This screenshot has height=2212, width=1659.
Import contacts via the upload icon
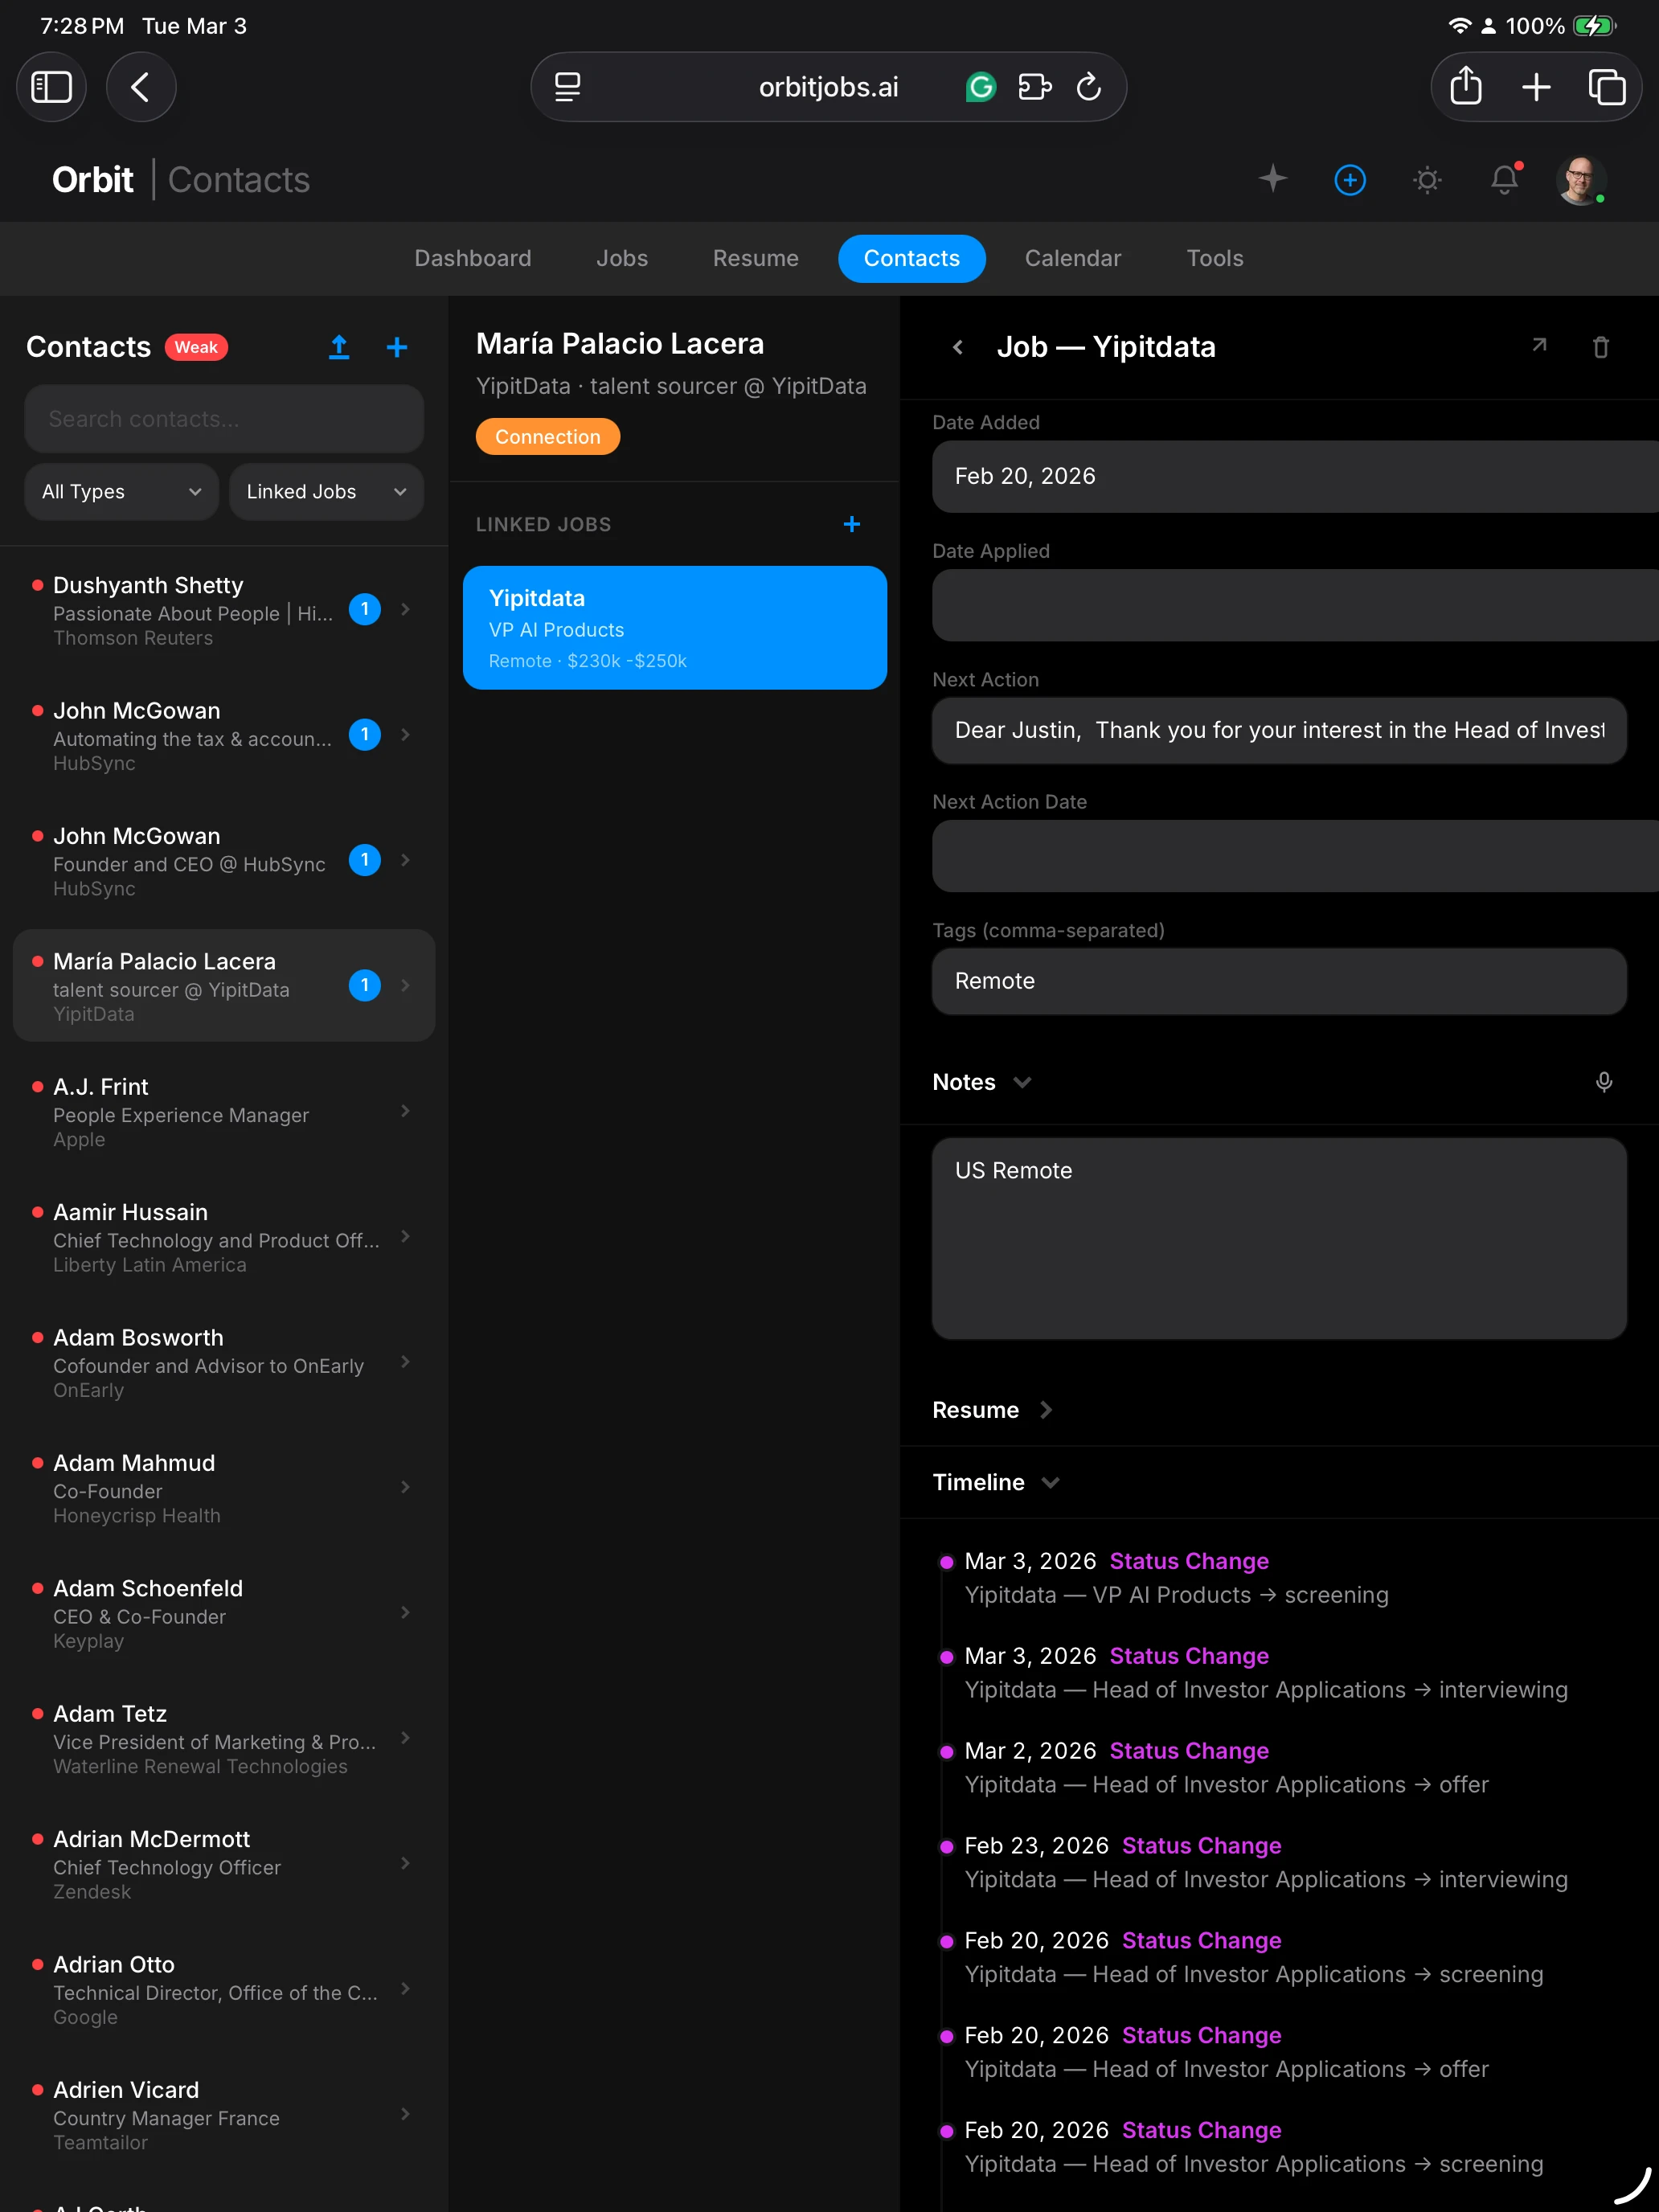pos(339,347)
